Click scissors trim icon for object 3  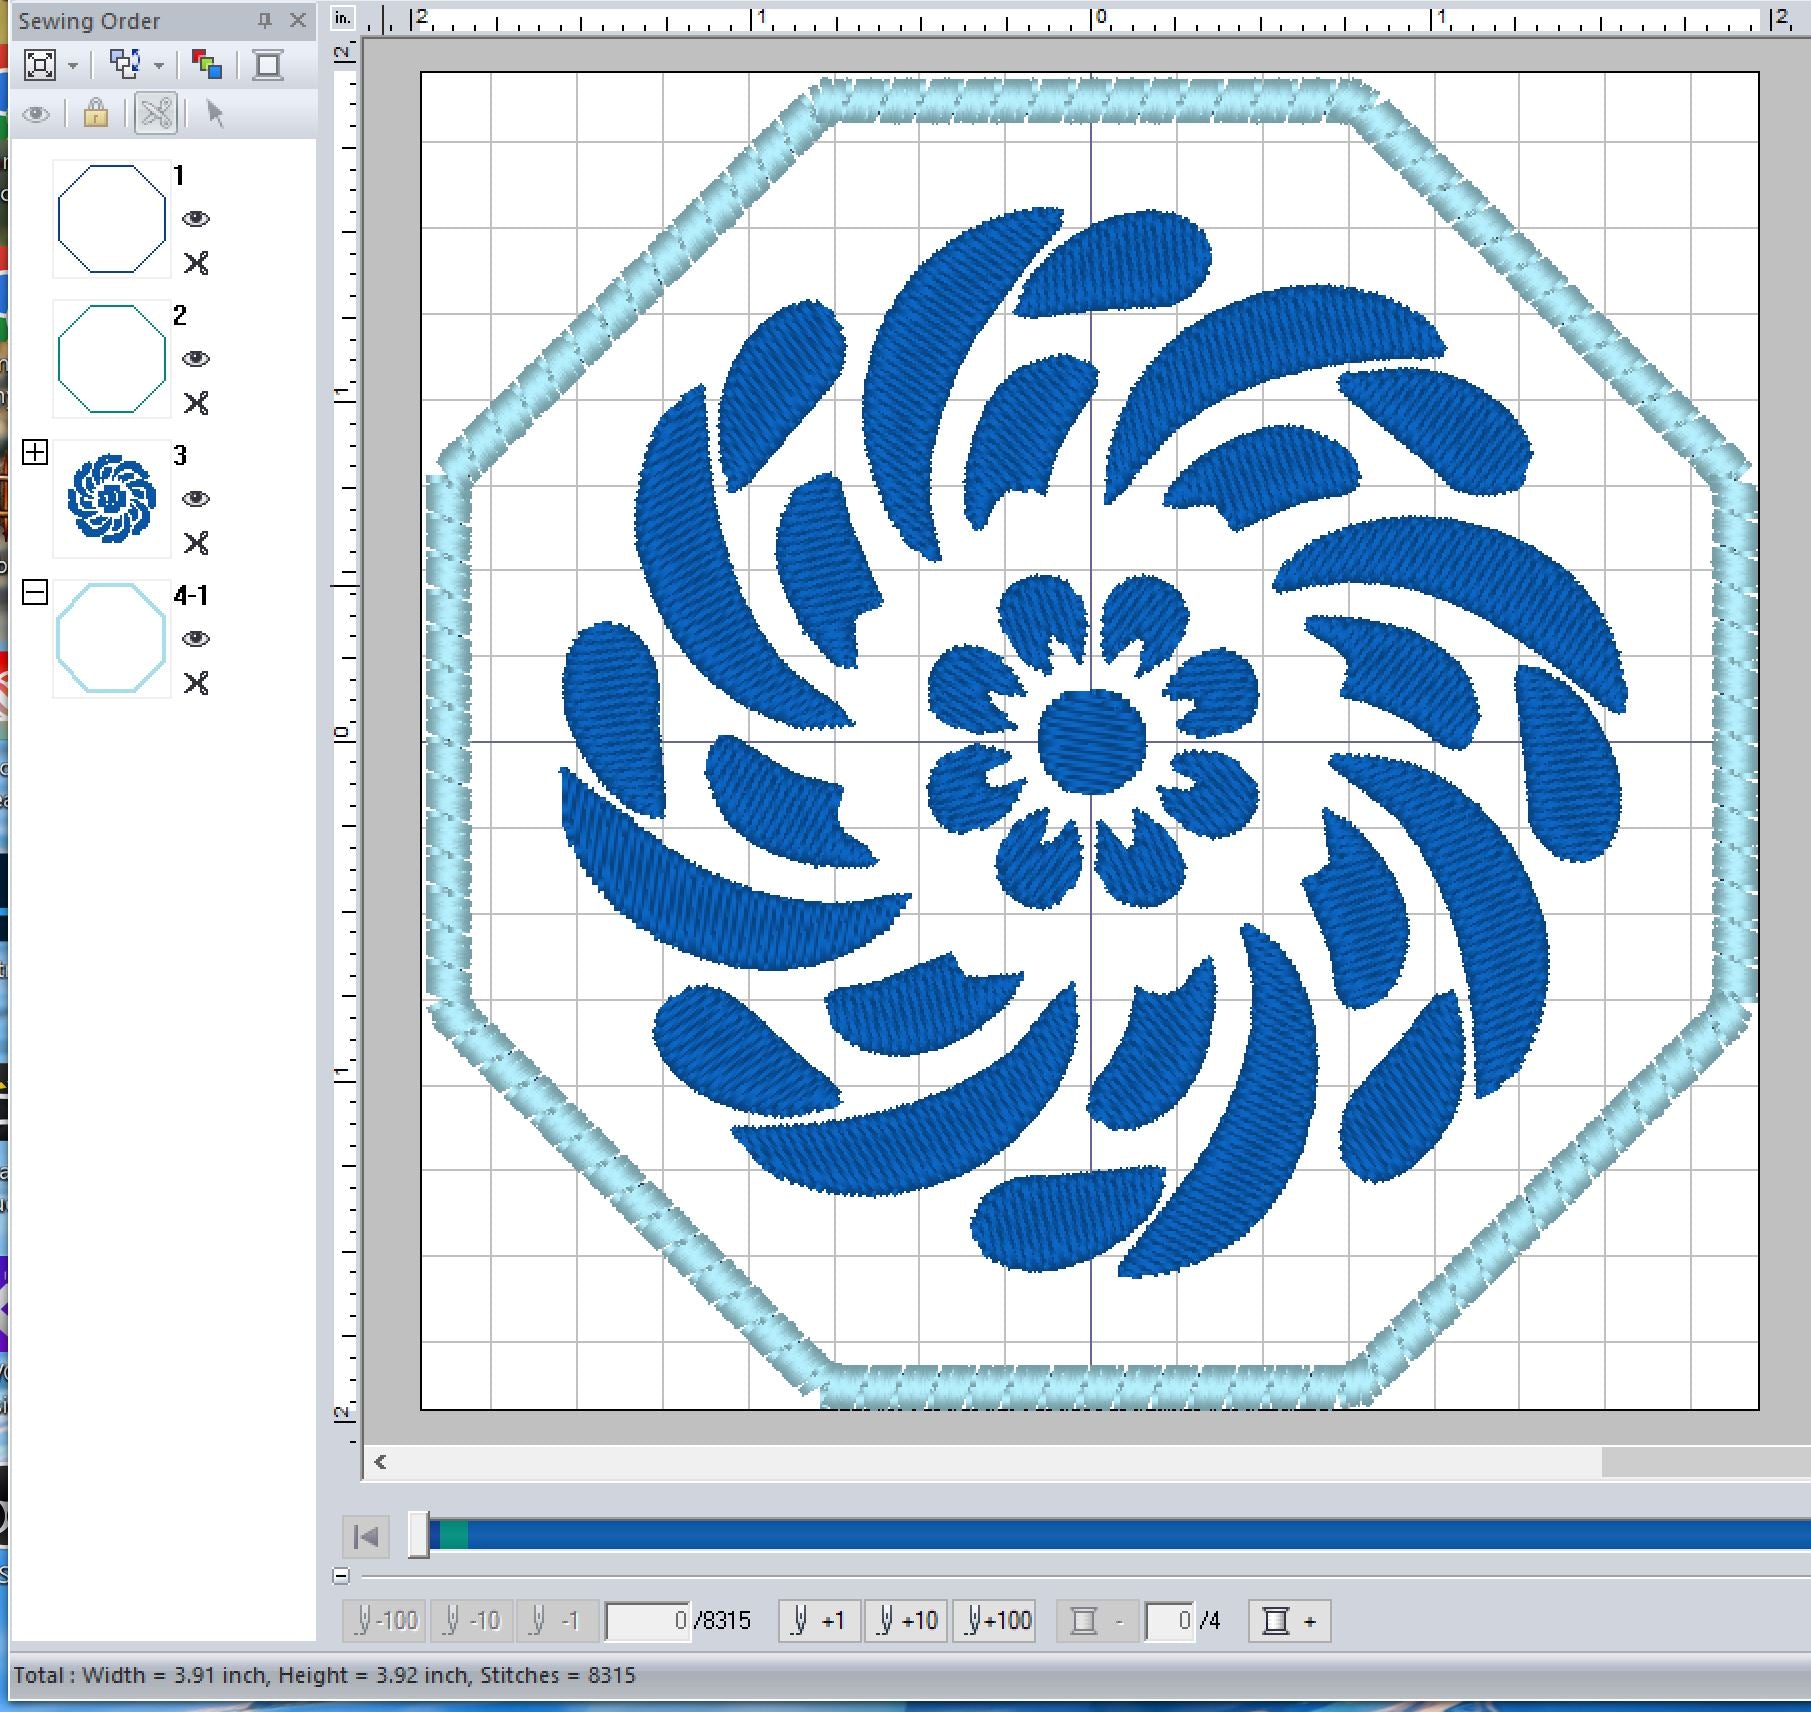click(196, 543)
